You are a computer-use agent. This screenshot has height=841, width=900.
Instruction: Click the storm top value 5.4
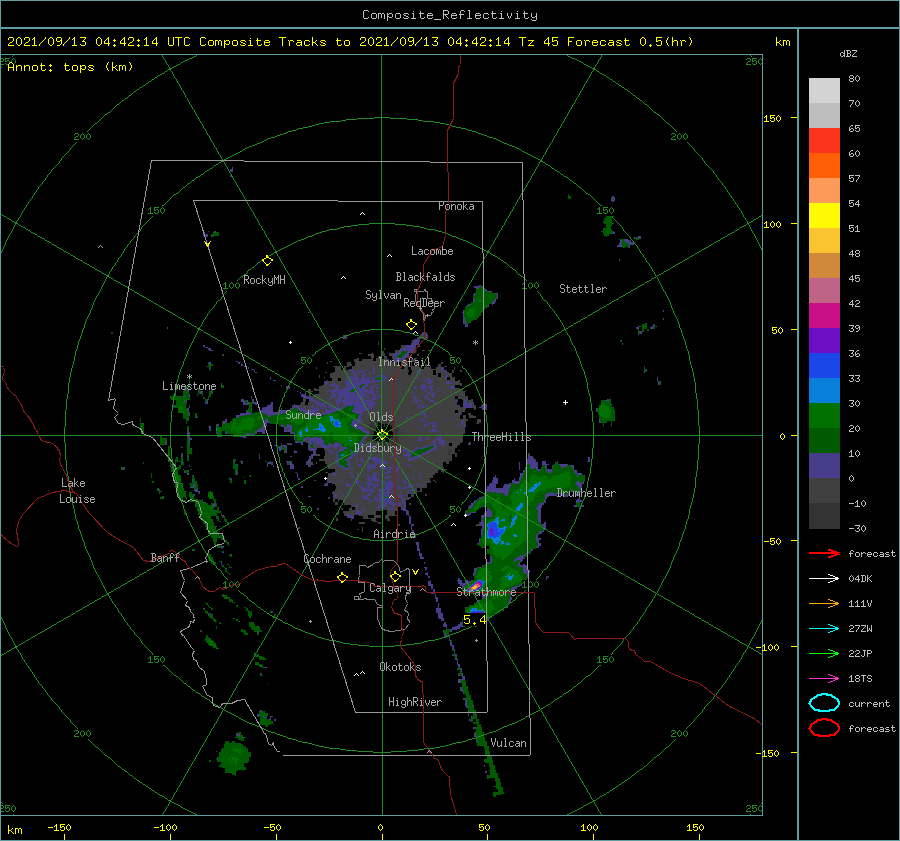click(475, 619)
